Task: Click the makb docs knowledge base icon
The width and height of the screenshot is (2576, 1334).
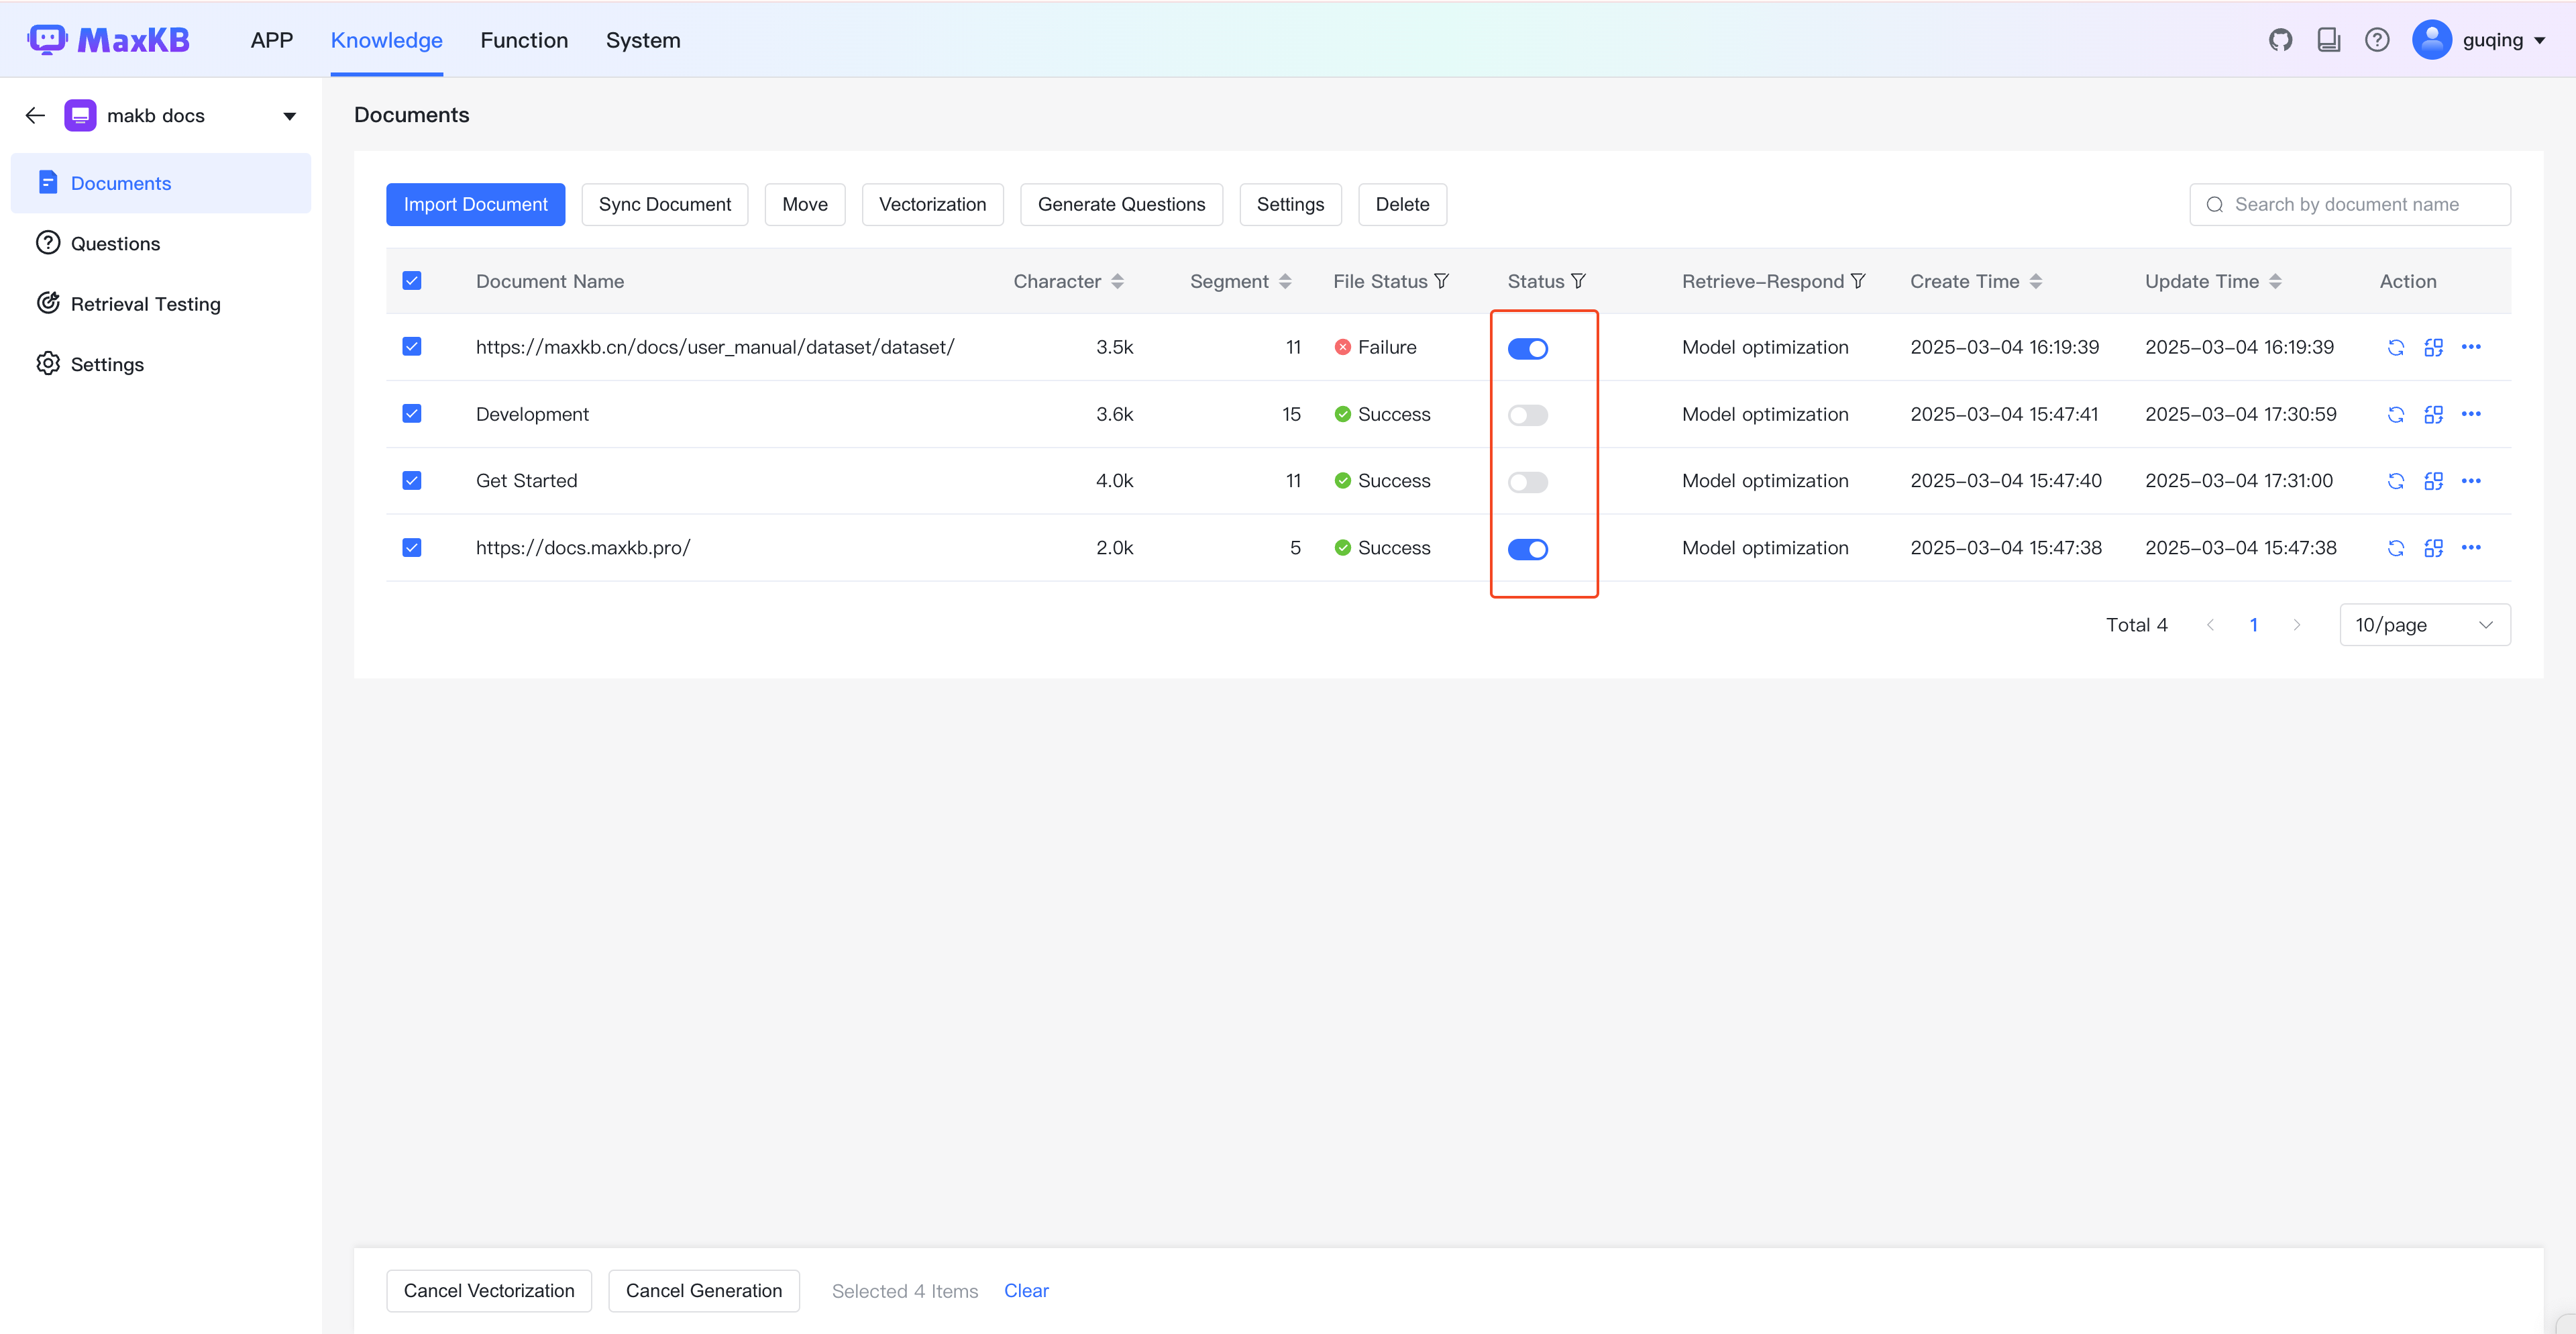Action: pyautogui.click(x=80, y=116)
